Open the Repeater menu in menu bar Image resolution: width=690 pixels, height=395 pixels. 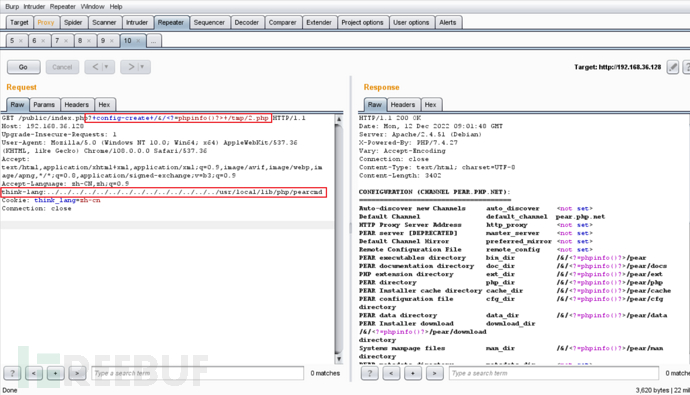[62, 7]
